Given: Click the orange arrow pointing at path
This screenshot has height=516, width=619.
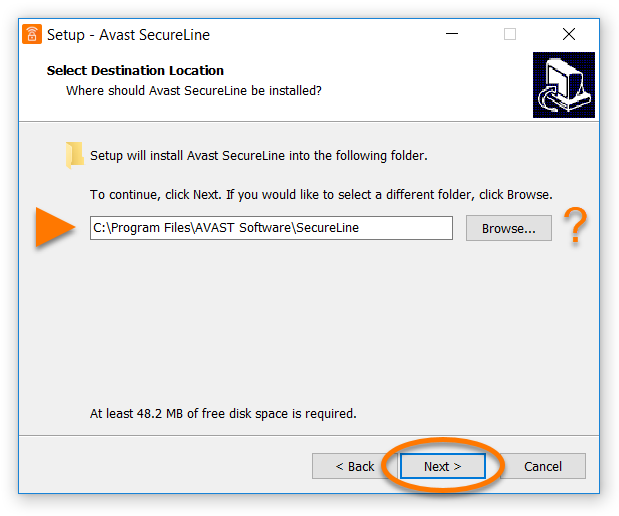Looking at the screenshot, I should (x=55, y=227).
